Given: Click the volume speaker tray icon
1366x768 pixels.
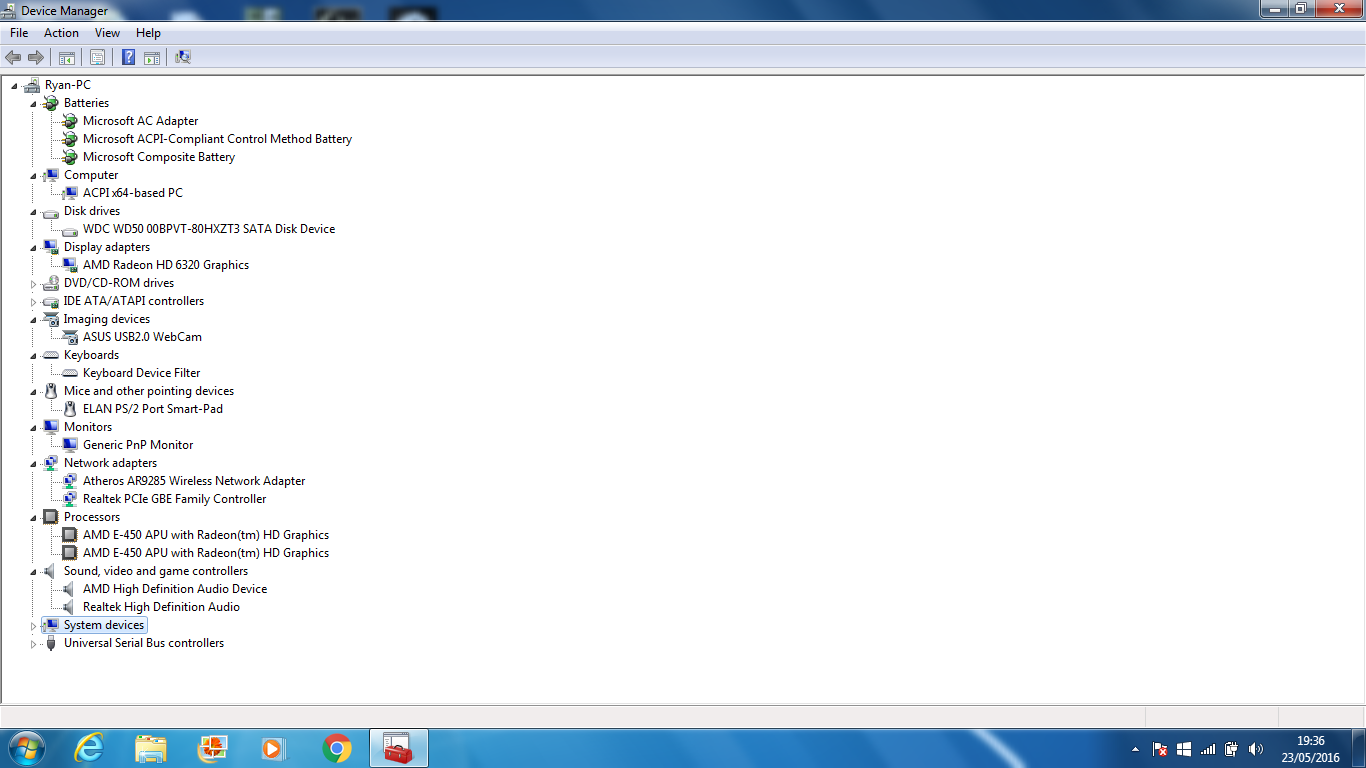Looking at the screenshot, I should point(1256,749).
